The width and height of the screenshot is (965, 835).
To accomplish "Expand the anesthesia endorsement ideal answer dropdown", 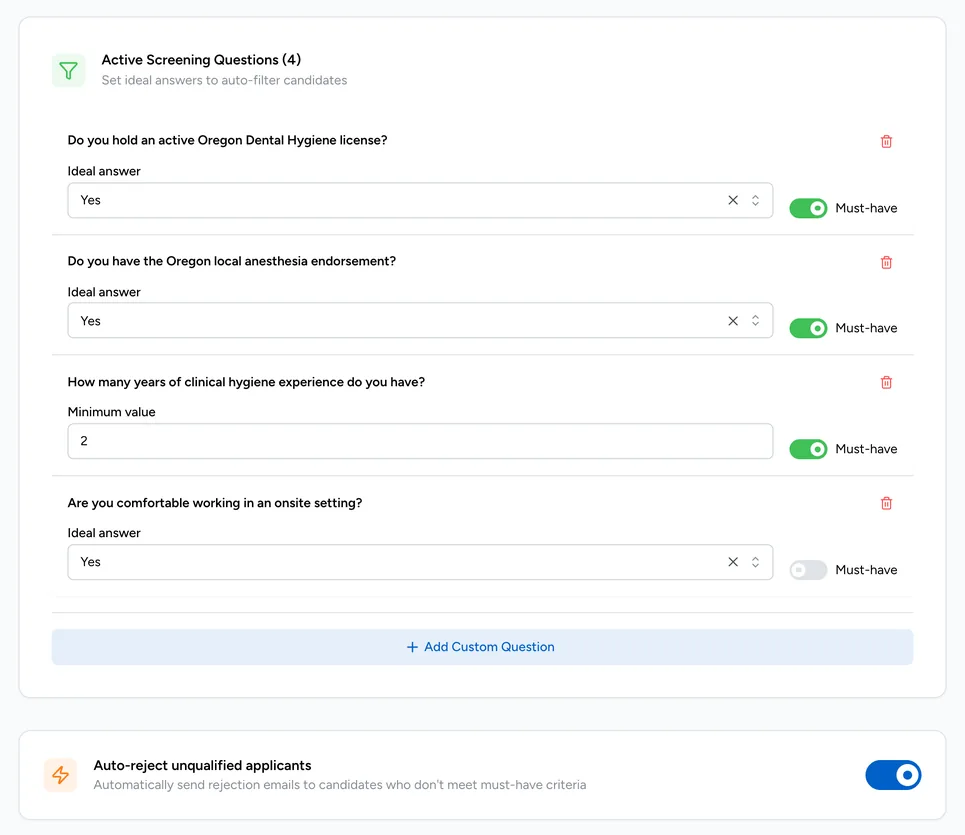I will [755, 321].
